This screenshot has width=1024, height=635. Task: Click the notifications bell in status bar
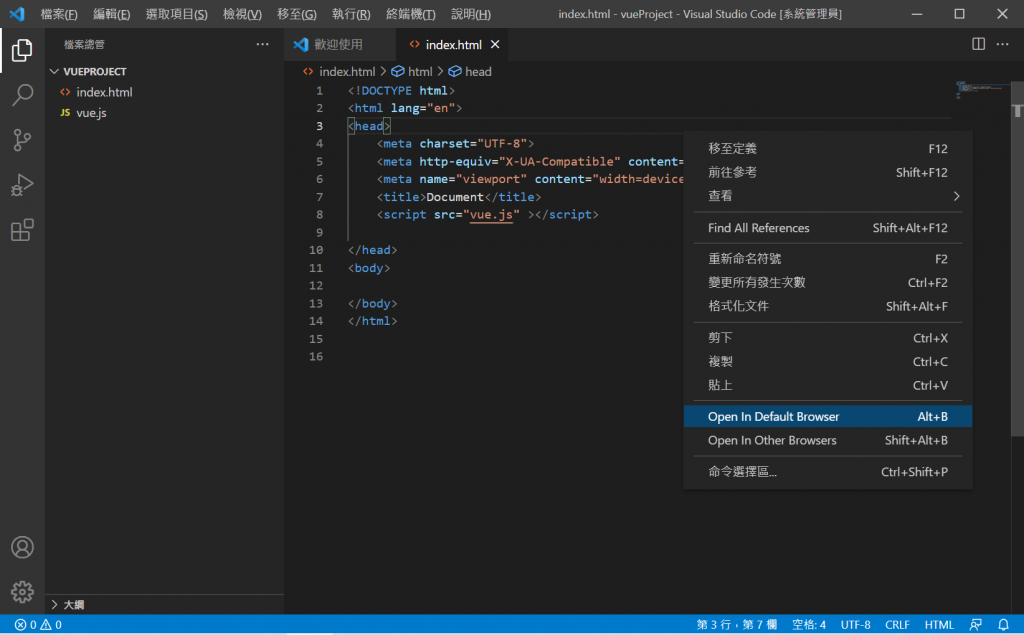[1003, 625]
